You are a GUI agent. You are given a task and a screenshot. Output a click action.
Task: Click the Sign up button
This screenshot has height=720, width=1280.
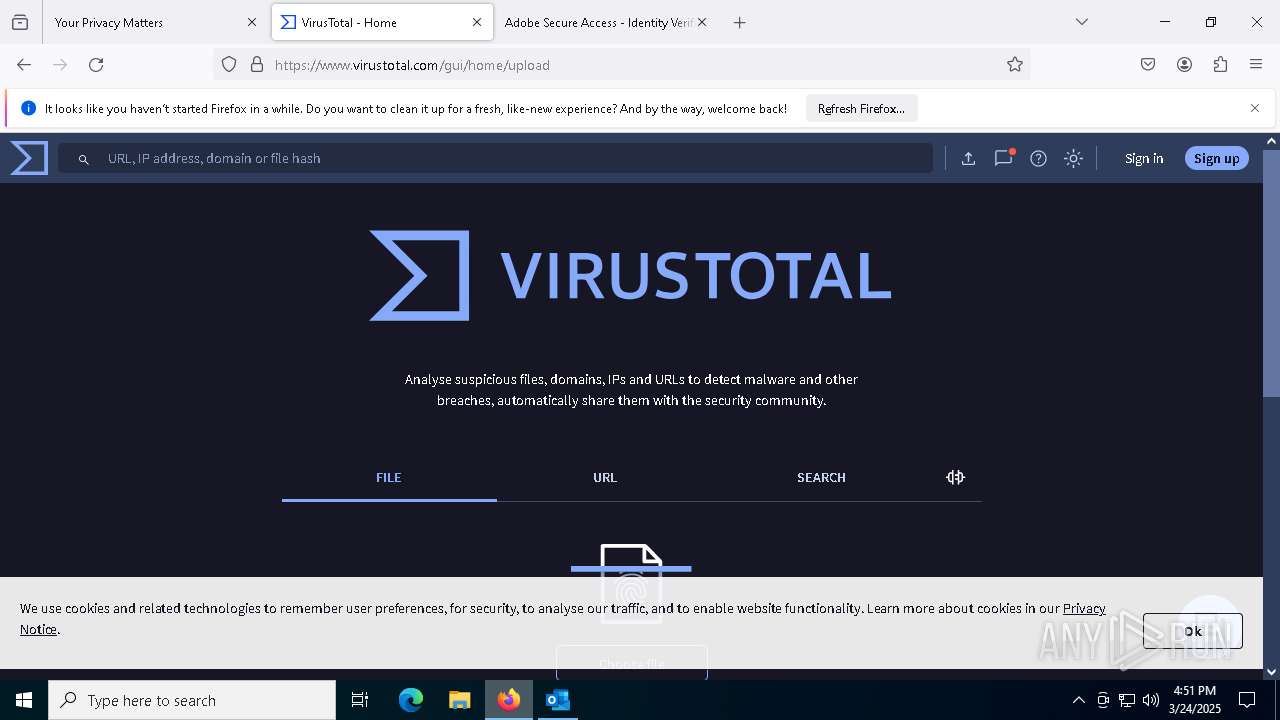(1216, 158)
